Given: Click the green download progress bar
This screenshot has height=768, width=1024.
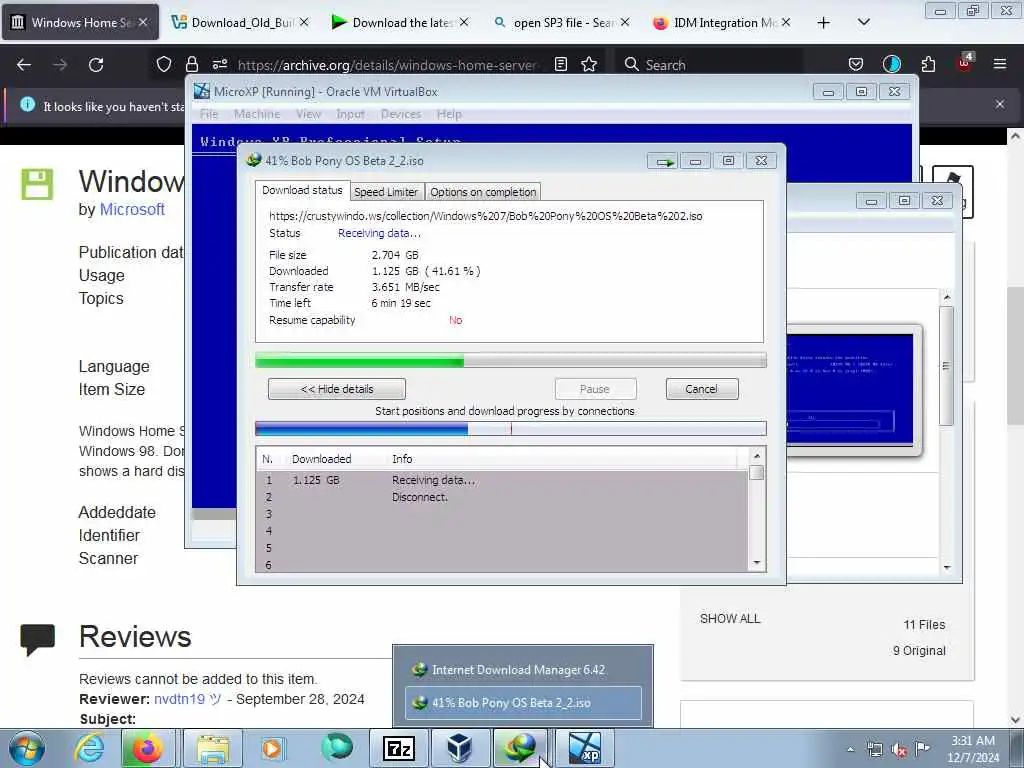Looking at the screenshot, I should [511, 360].
